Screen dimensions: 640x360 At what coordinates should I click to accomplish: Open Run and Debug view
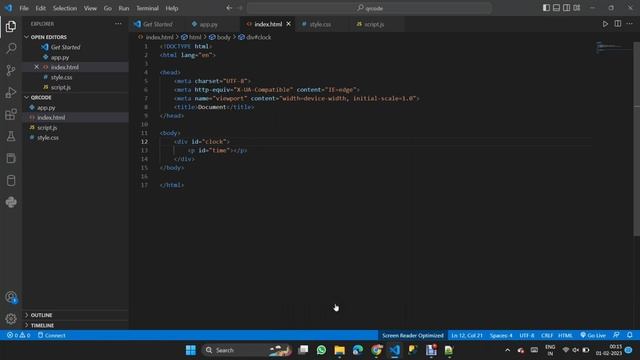pos(11,93)
